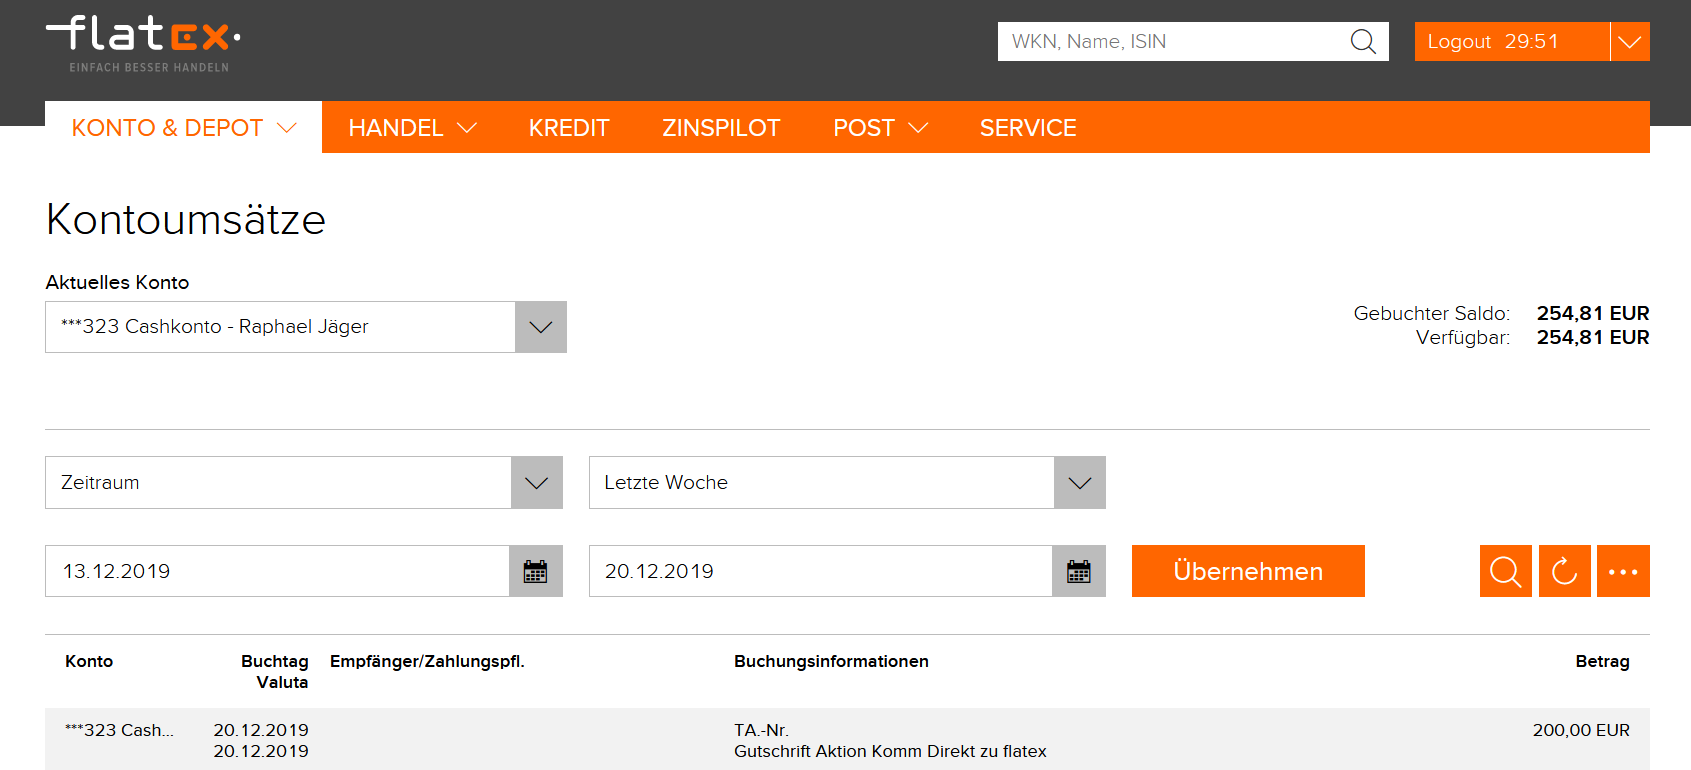Click the magnifier icon in search field

point(1363,42)
